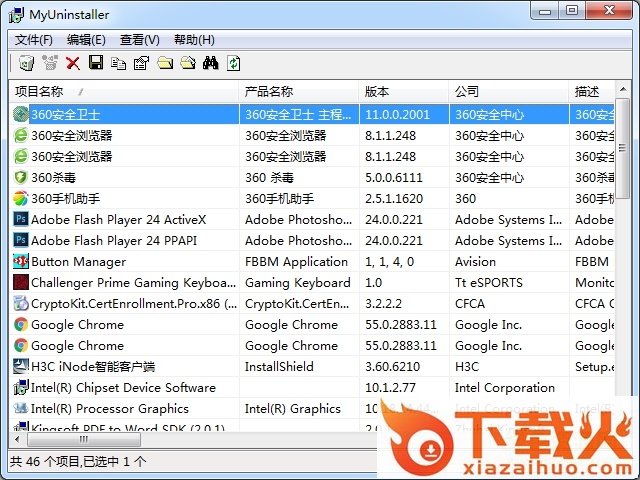
Task: Select the 360杀毒 entry
Action: [x=53, y=178]
